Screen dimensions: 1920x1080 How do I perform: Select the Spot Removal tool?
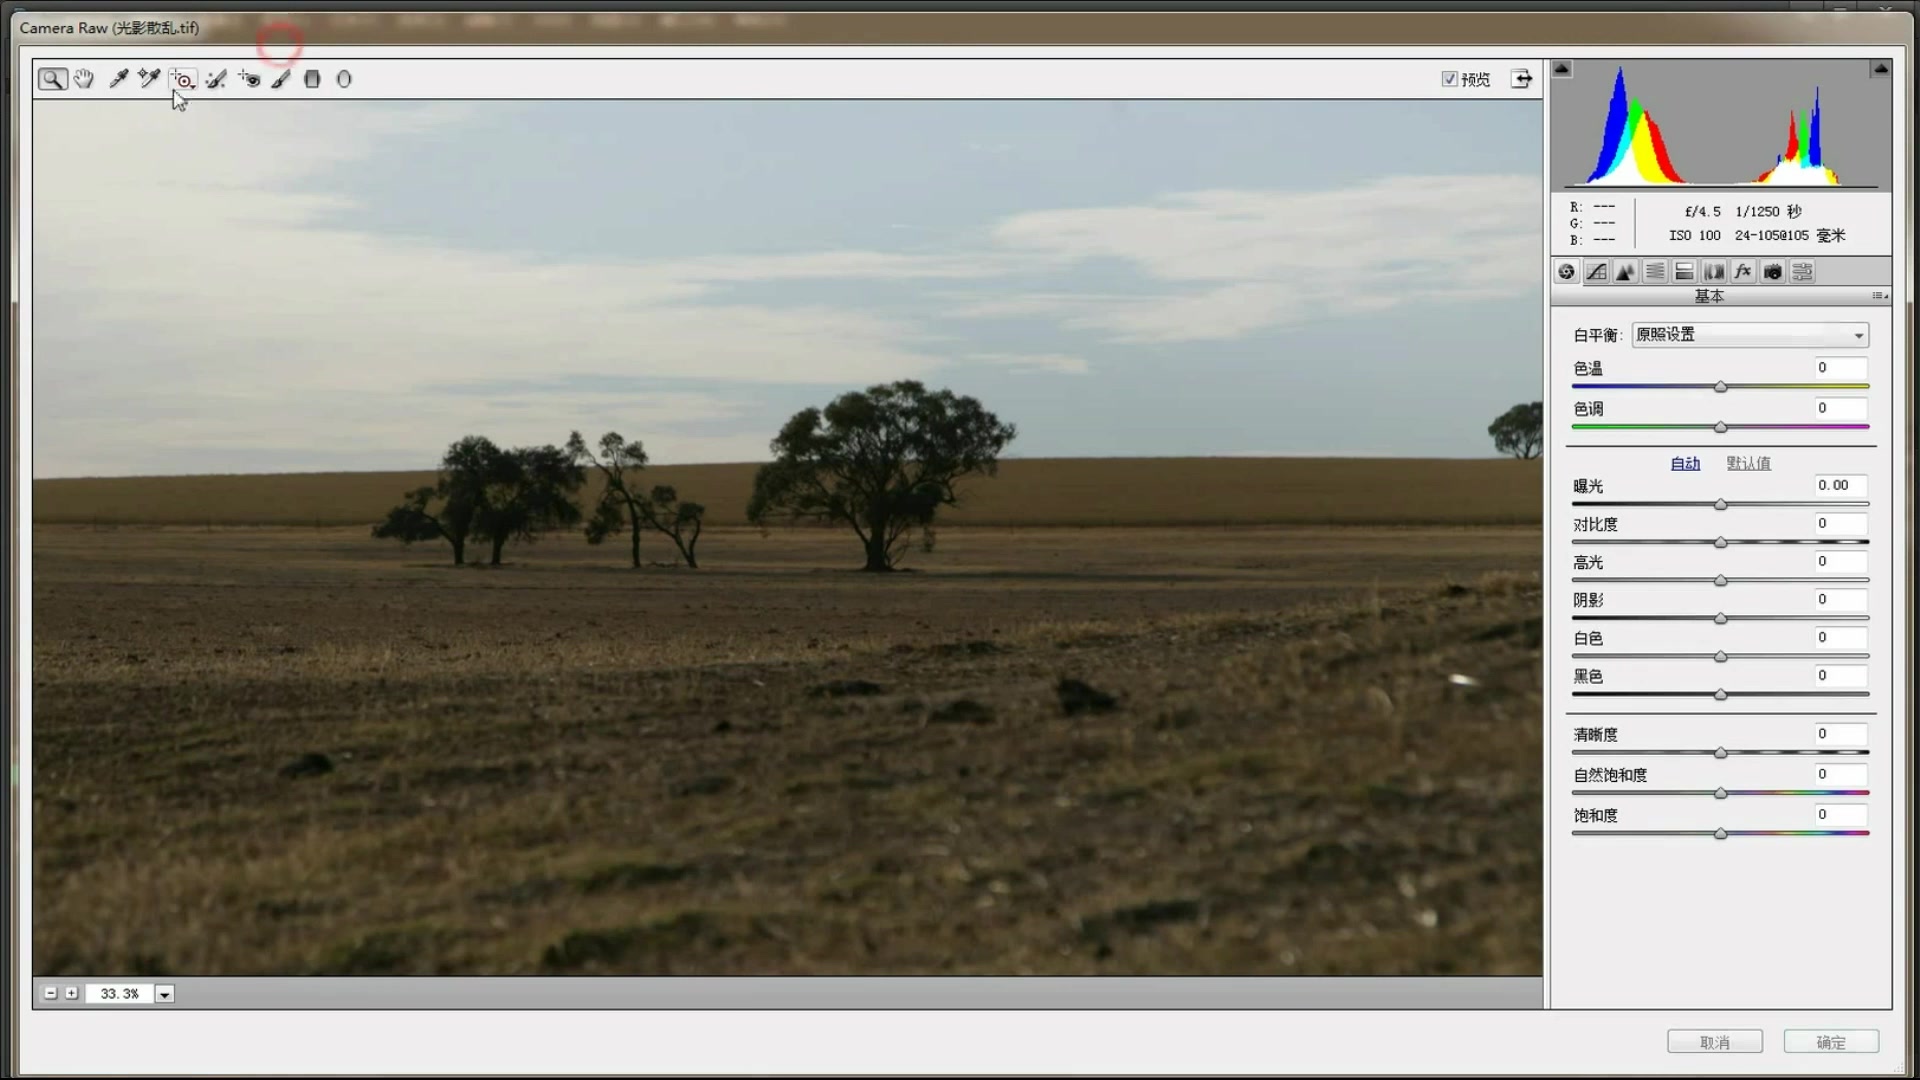click(216, 79)
